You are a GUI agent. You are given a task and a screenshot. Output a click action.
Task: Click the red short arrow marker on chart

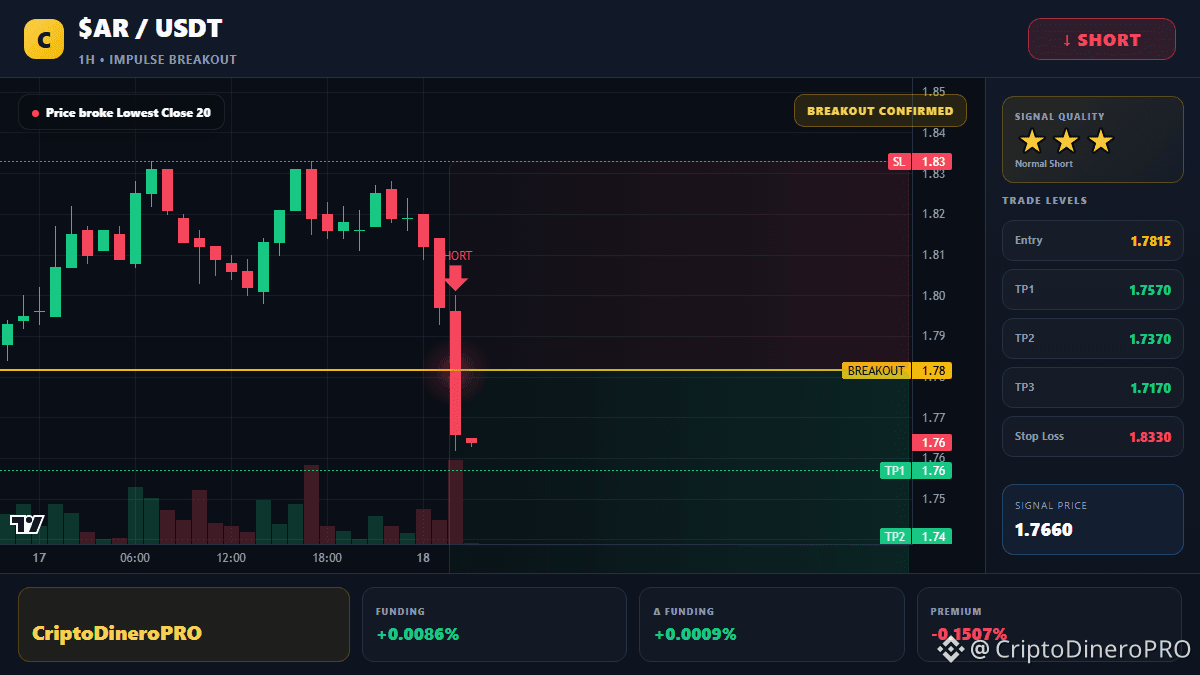click(455, 278)
